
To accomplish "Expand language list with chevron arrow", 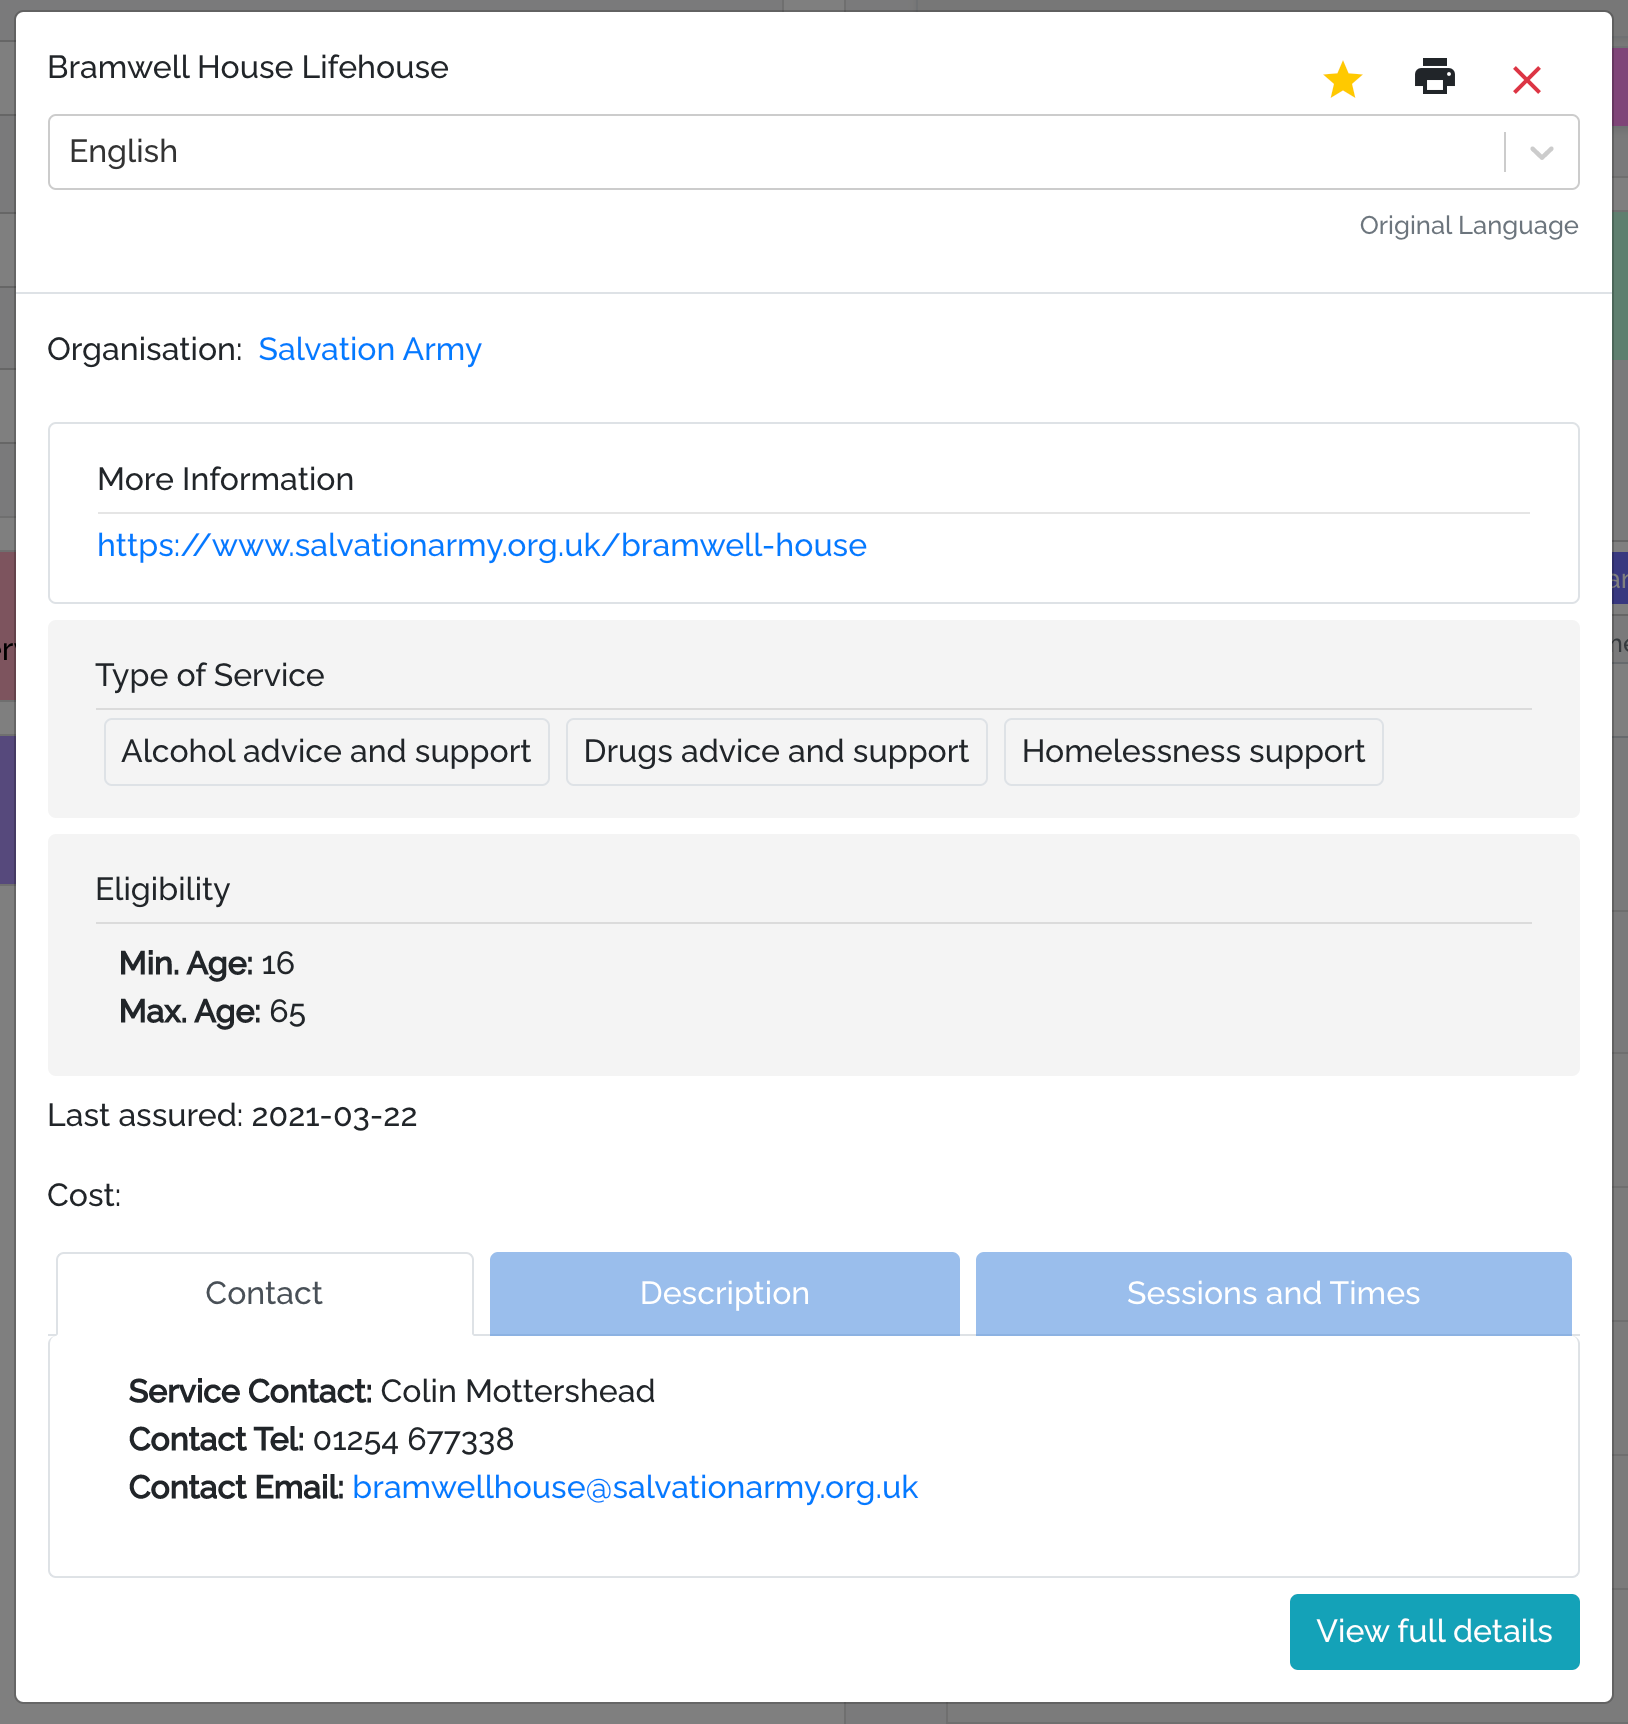I will pyautogui.click(x=1542, y=153).
